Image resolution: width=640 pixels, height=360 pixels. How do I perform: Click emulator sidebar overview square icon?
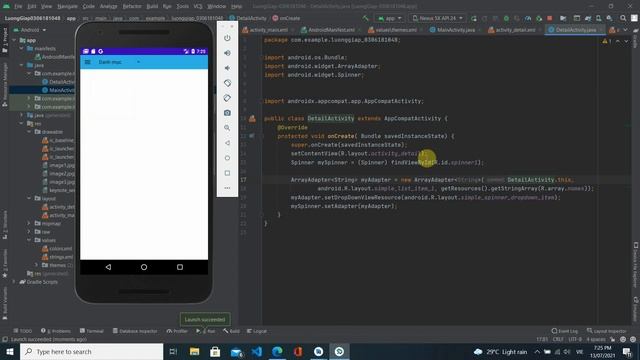tap(227, 173)
